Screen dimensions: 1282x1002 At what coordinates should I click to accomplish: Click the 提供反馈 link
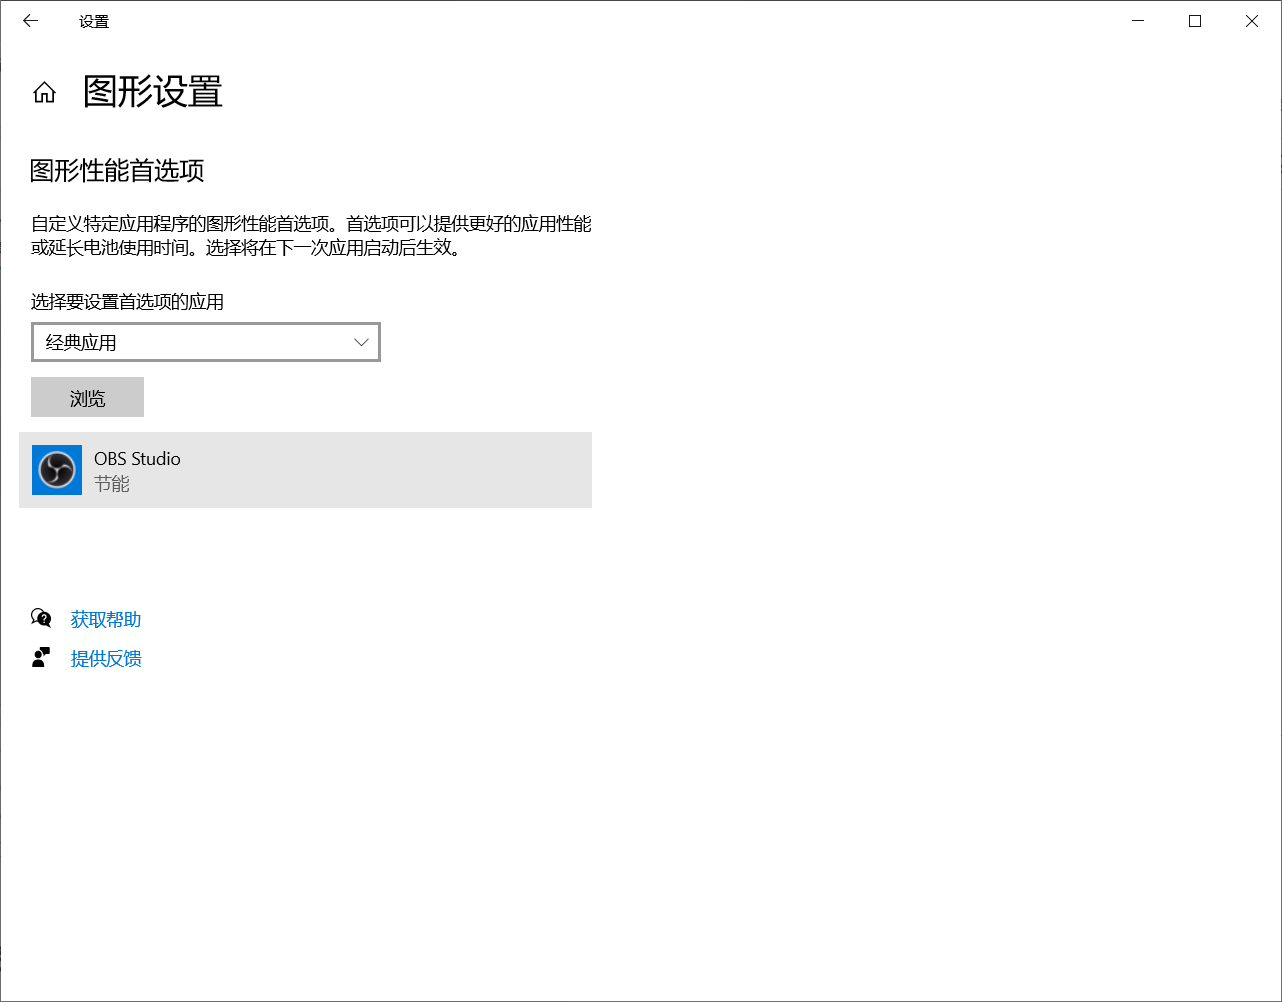[105, 658]
